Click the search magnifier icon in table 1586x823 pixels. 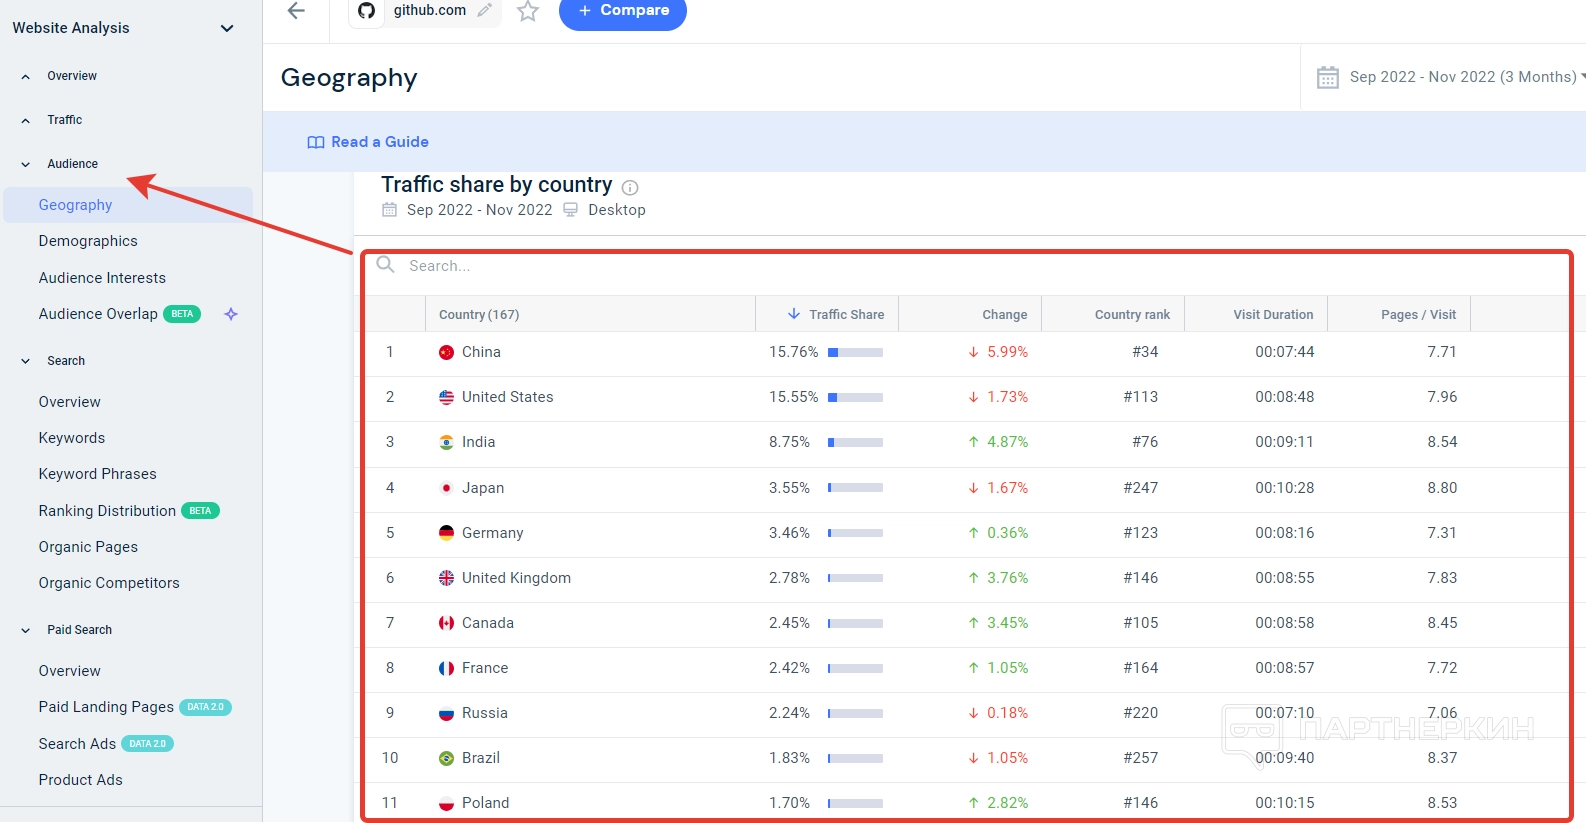click(x=385, y=265)
